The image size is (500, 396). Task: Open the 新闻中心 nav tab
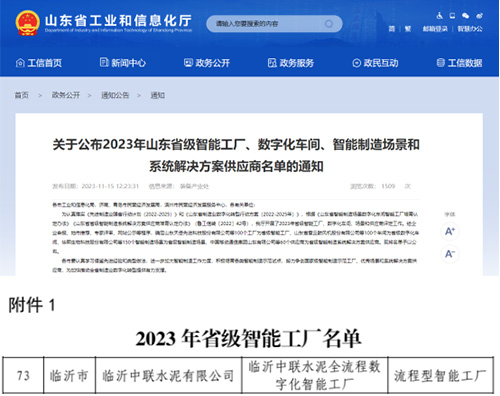click(x=123, y=63)
